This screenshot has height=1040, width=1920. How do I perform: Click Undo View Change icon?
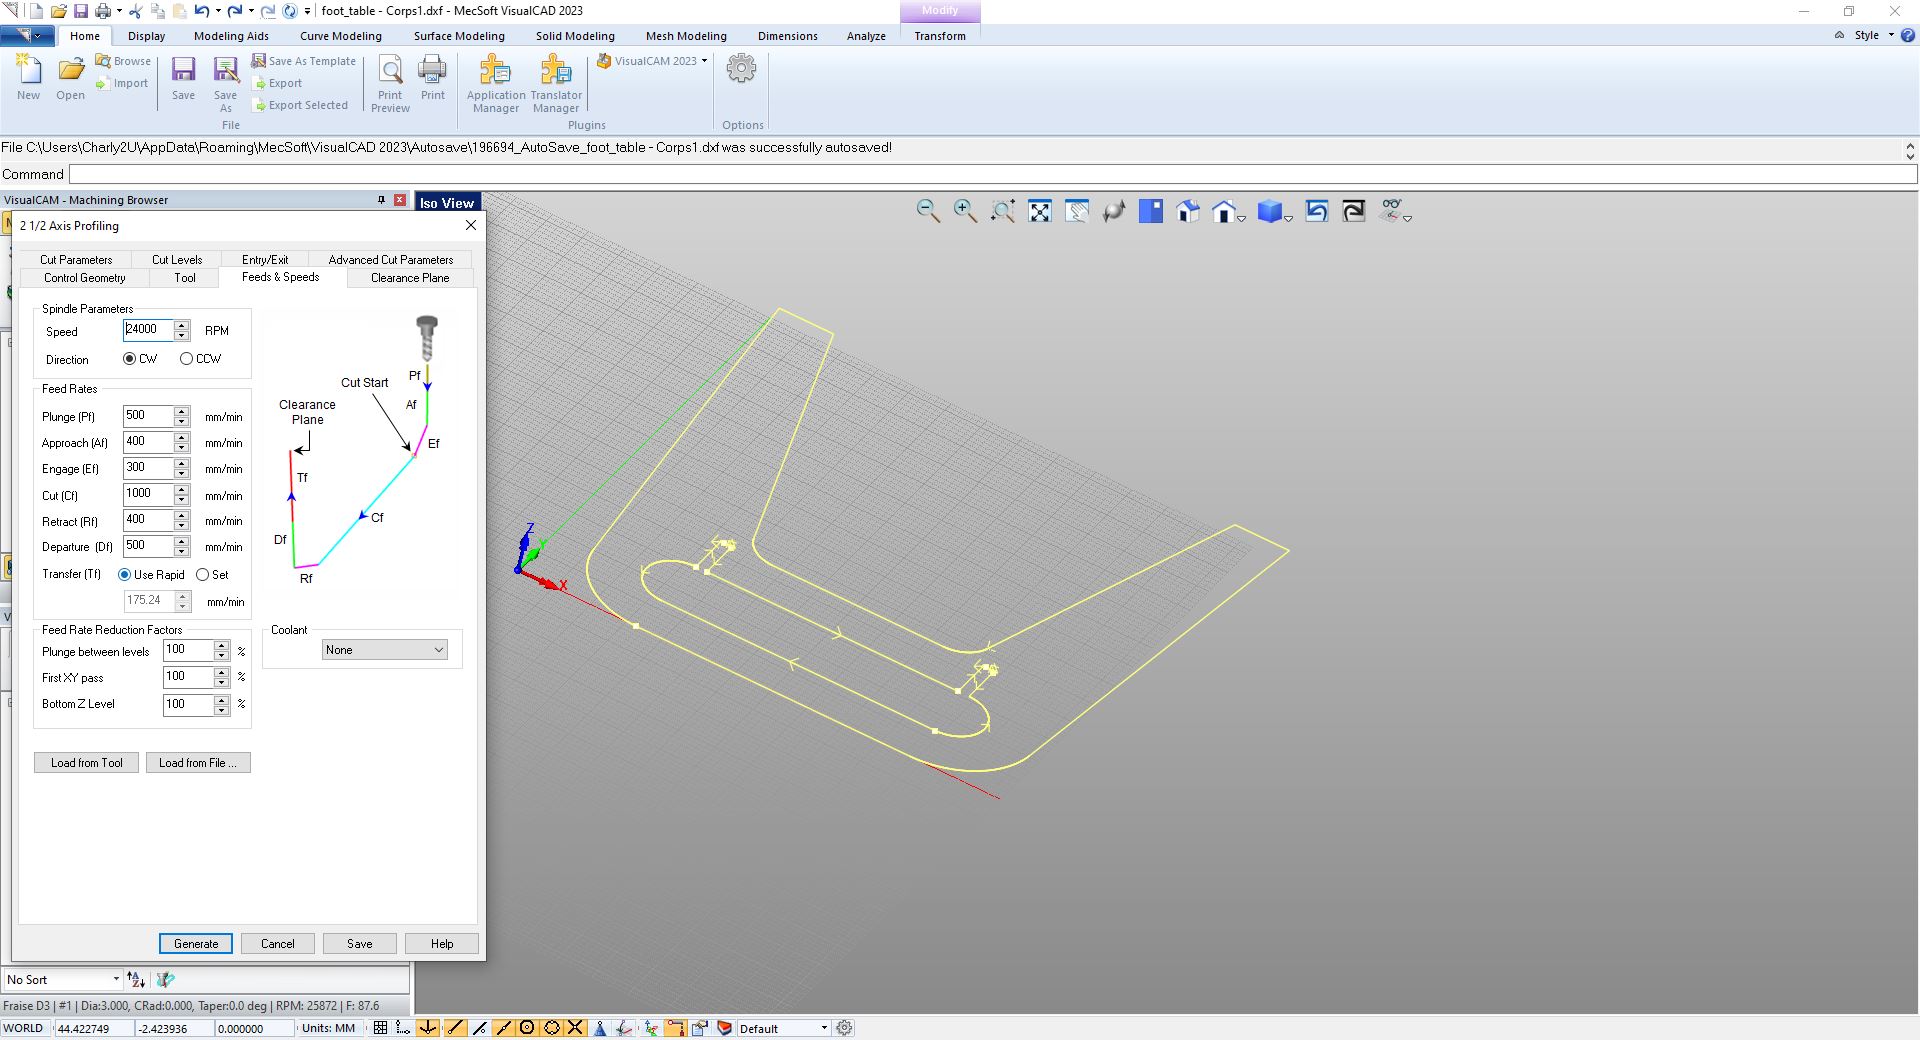[x=1317, y=211]
